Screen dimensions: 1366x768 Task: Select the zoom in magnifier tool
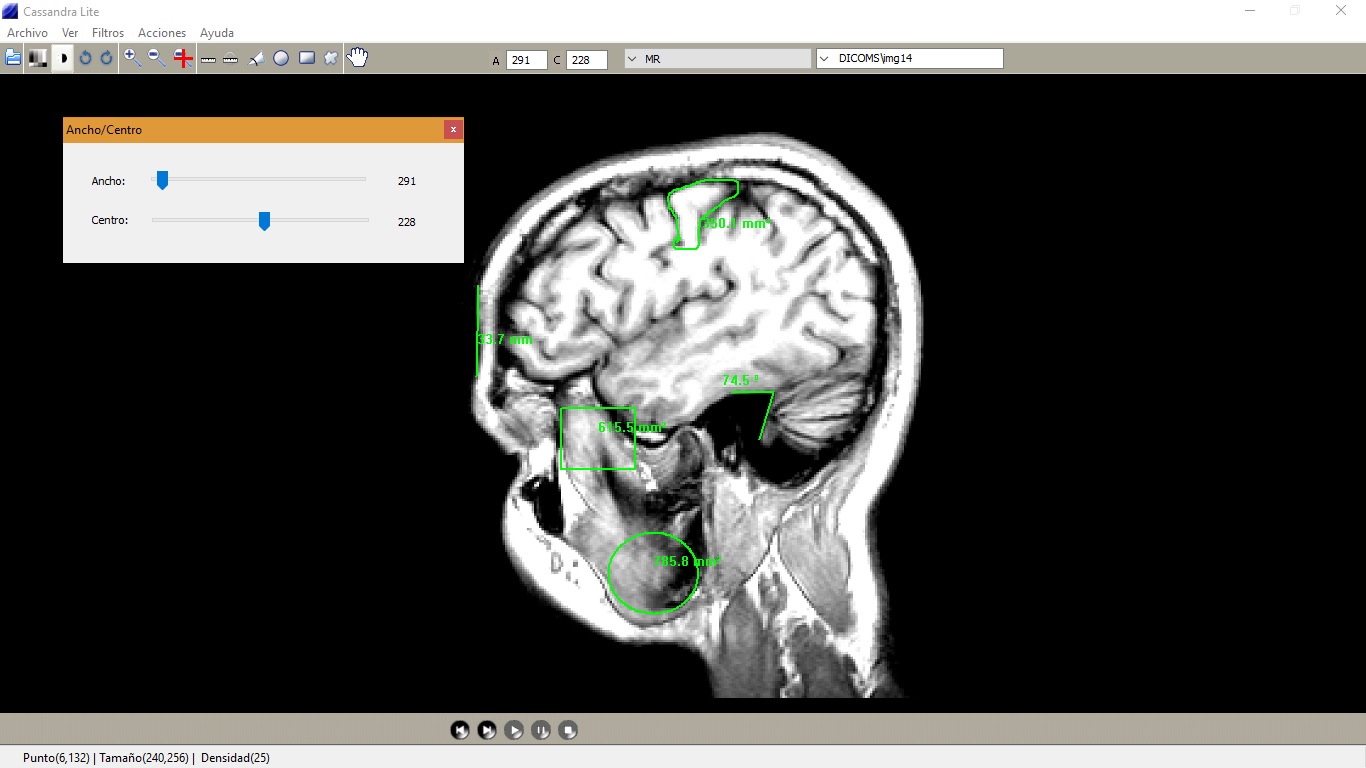[x=132, y=59]
